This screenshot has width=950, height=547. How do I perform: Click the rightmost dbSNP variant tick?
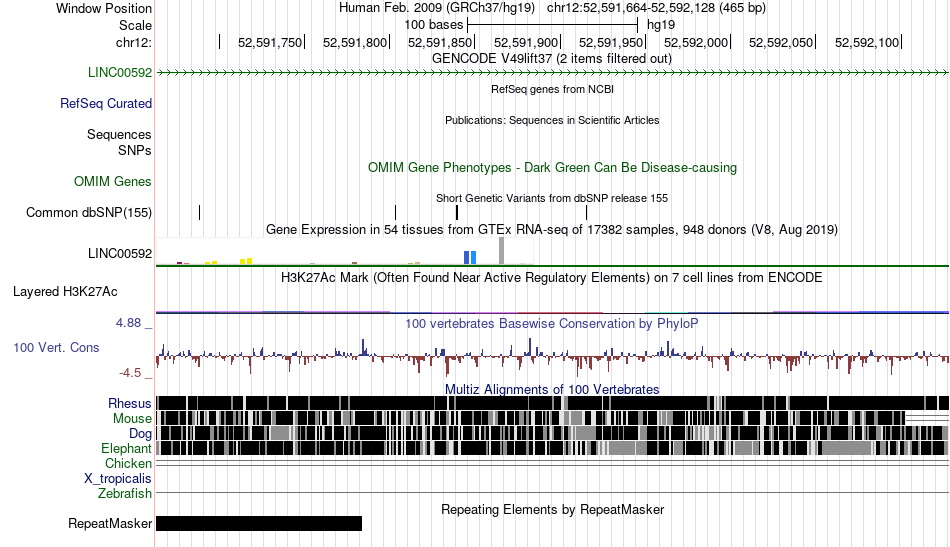click(x=586, y=213)
